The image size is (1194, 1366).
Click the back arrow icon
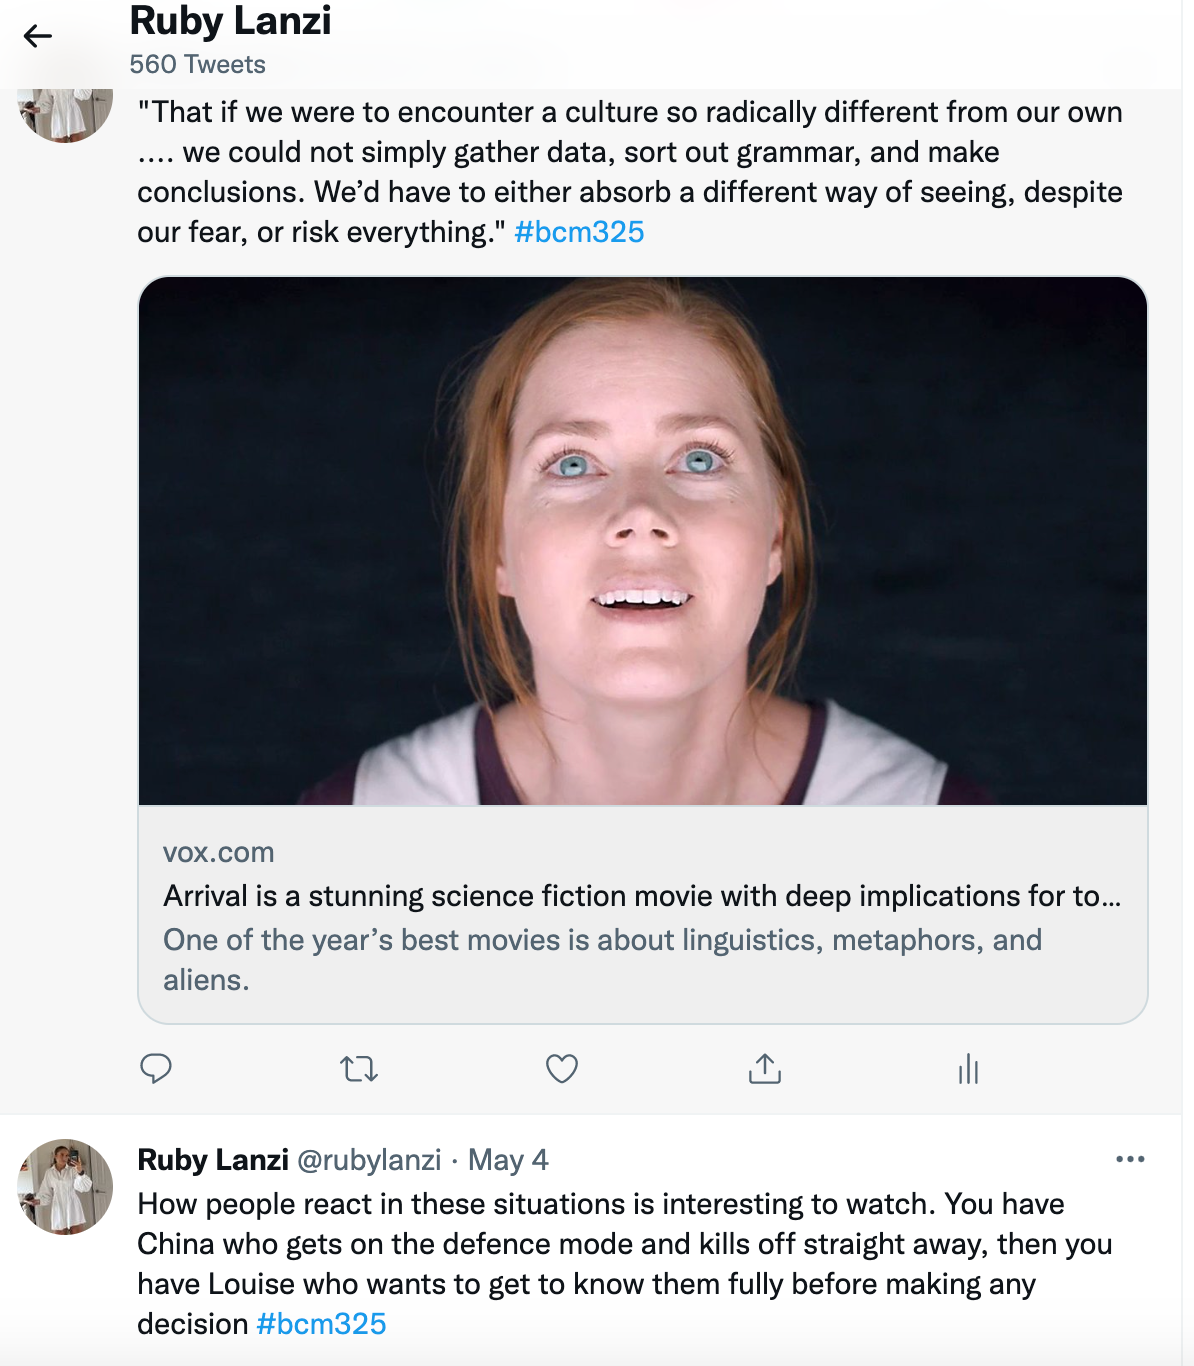point(38,37)
